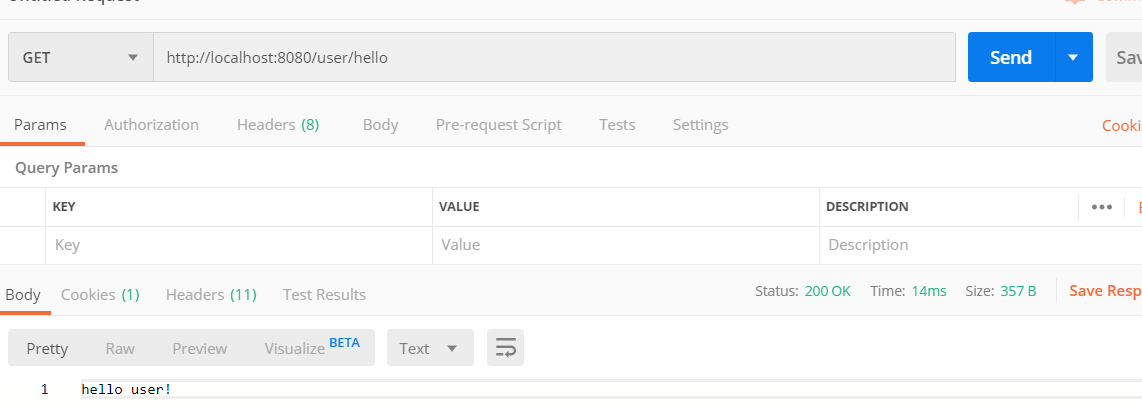Click the request URL input field
Screen dimensions: 1142x408
[x=553, y=58]
